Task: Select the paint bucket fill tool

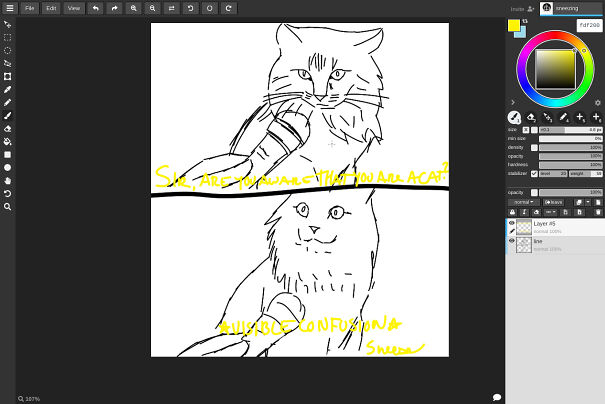Action: [8, 141]
